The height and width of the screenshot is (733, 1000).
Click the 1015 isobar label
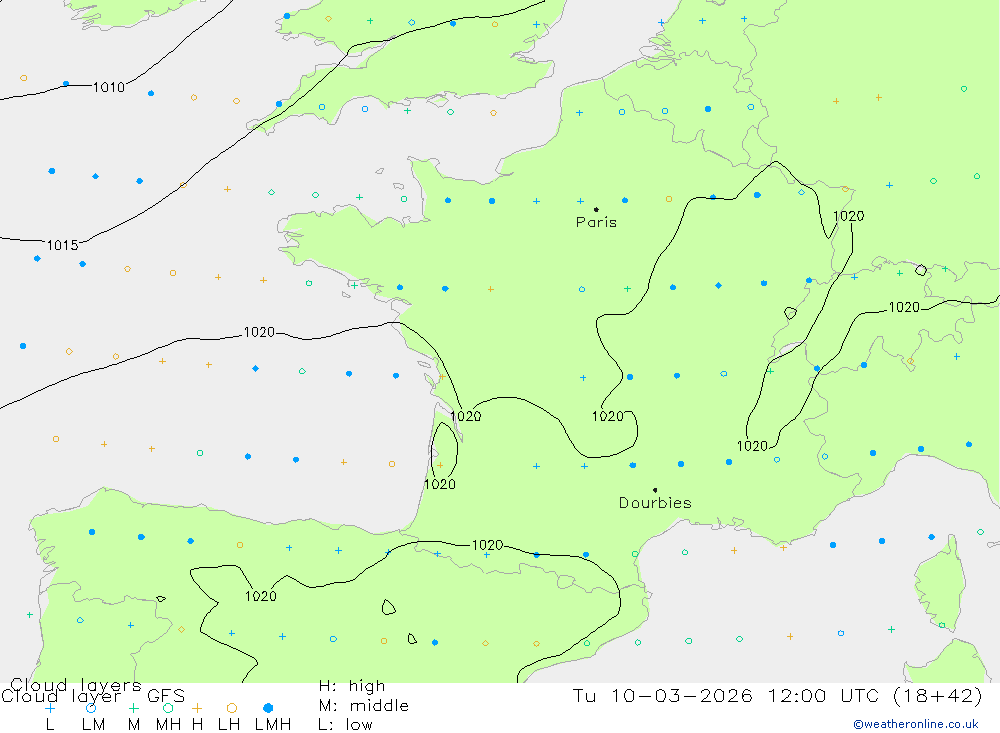[x=62, y=245]
